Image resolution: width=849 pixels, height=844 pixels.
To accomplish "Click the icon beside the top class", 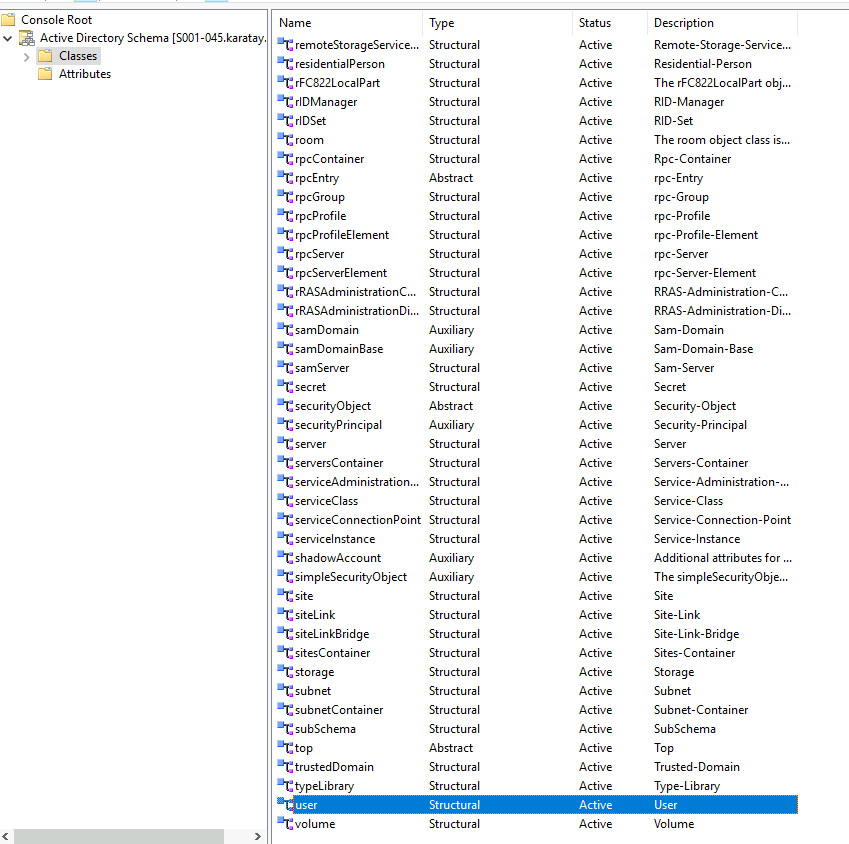I will pos(285,747).
